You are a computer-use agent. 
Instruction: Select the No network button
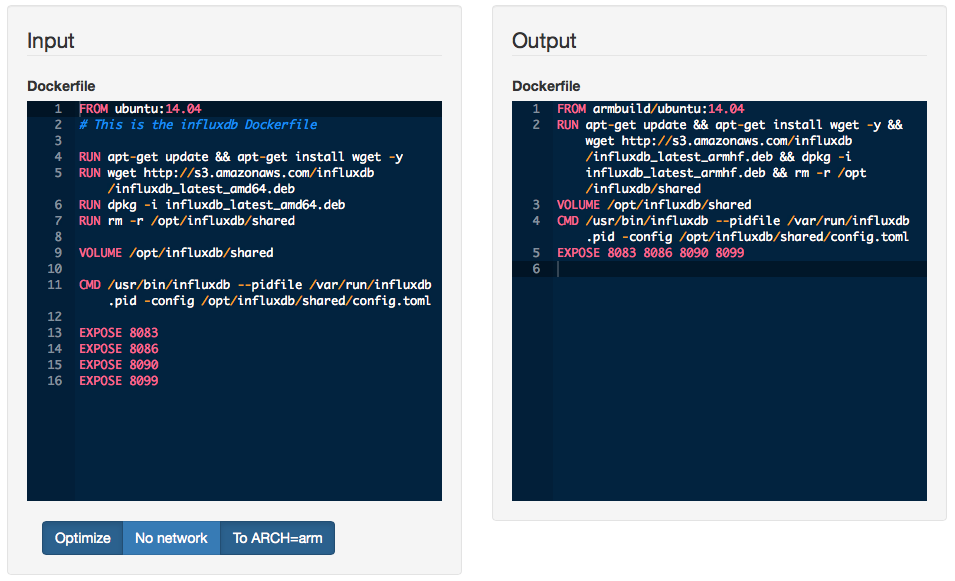[x=171, y=538]
